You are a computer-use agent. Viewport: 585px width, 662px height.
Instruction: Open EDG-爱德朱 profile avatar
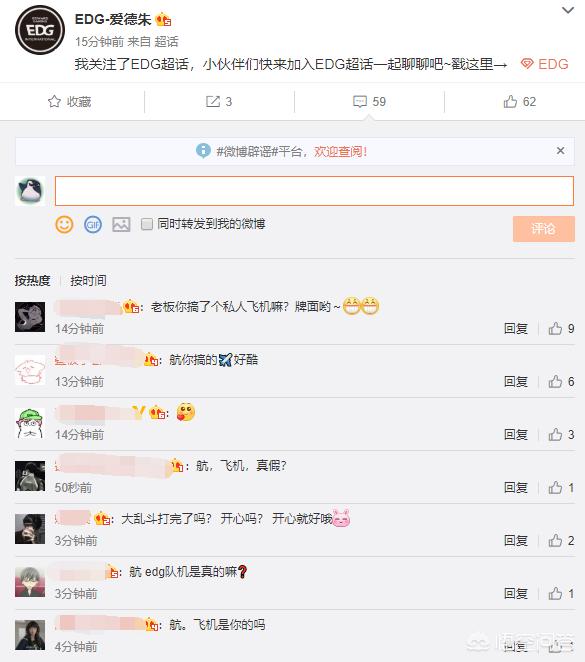point(40,30)
